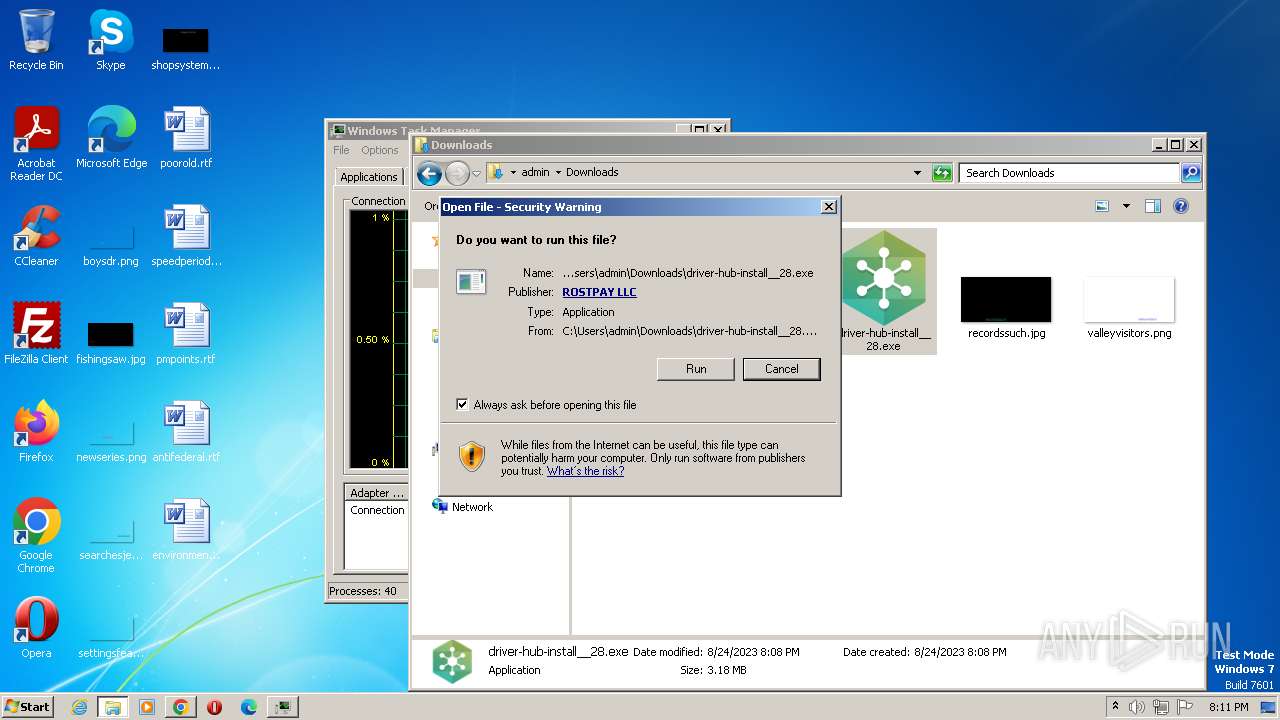Launch Skype from the desktop
This screenshot has width=1280, height=720.
click(110, 40)
